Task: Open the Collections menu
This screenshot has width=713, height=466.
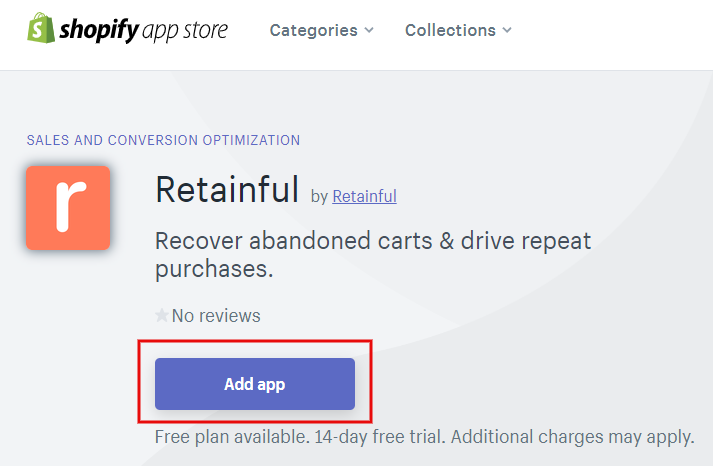Action: pyautogui.click(x=458, y=30)
